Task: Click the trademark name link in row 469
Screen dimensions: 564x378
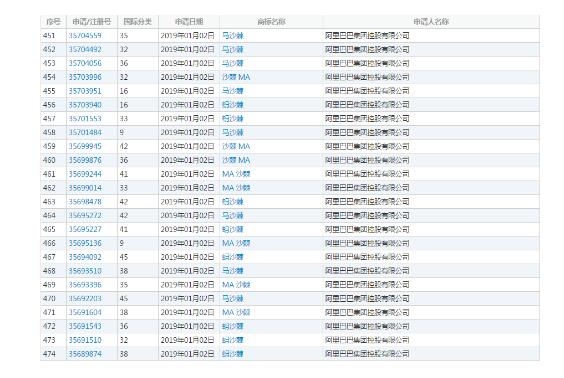Action: [x=236, y=285]
